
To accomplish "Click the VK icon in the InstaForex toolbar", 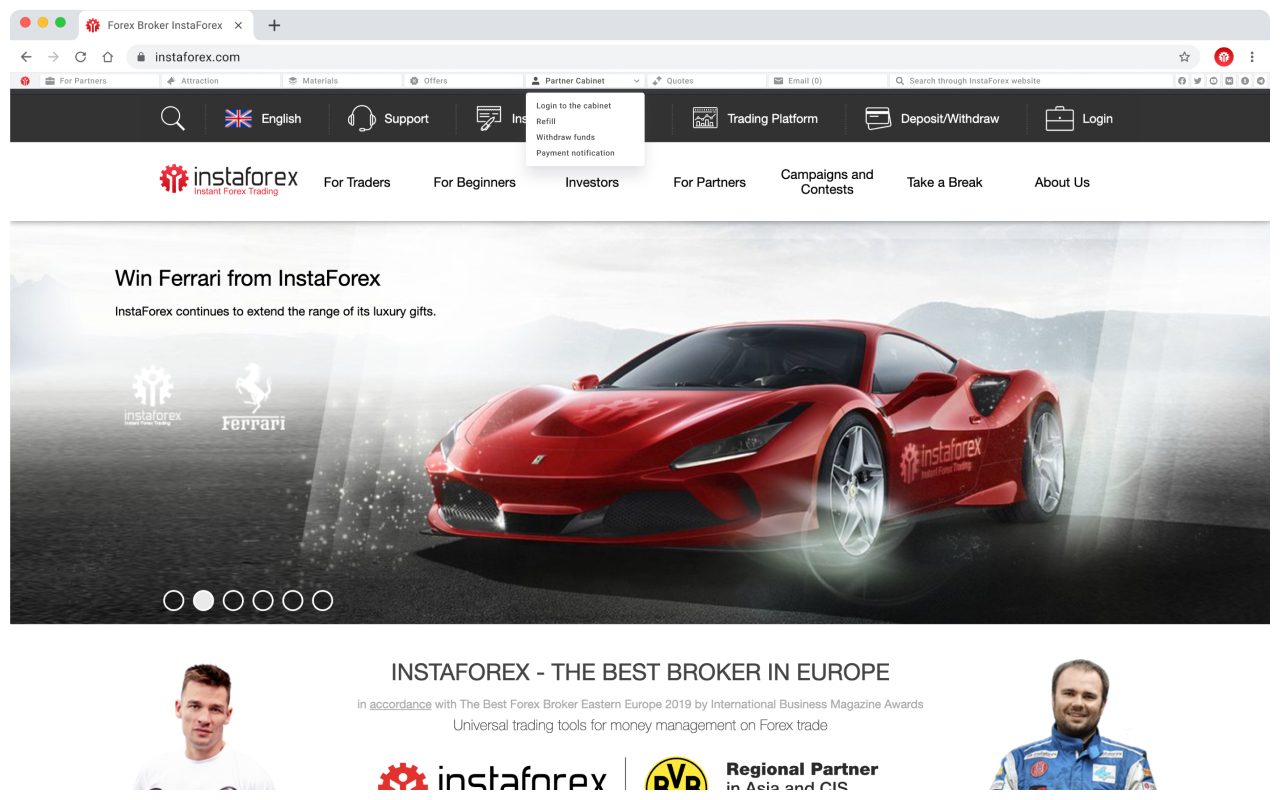I will click(x=1229, y=81).
